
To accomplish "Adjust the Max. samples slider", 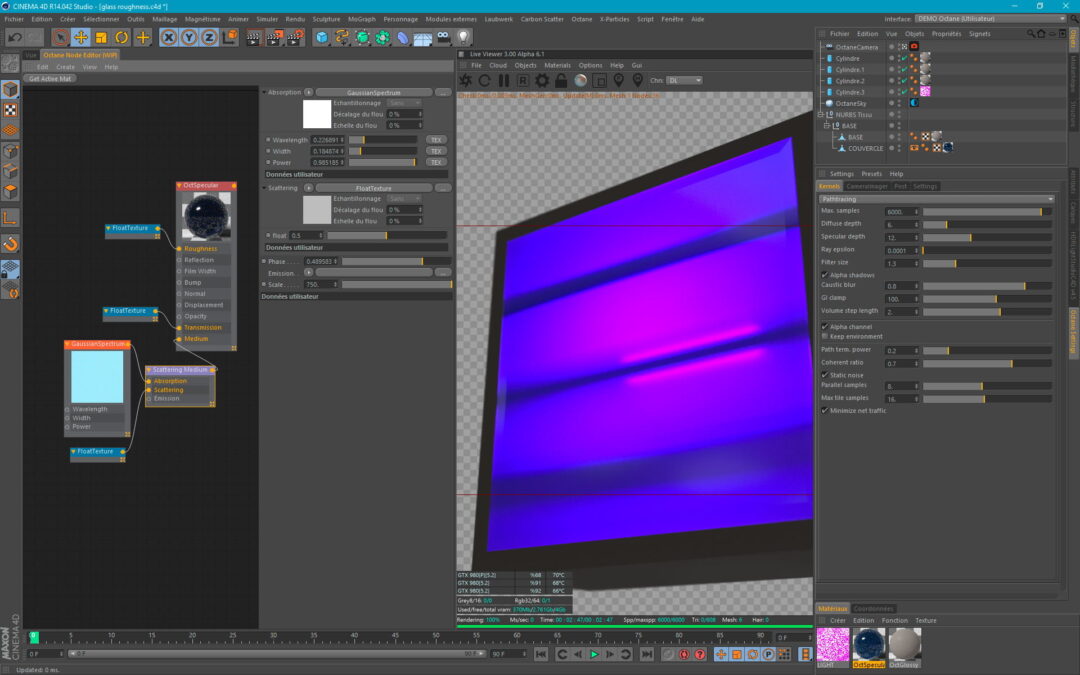I will pos(987,211).
